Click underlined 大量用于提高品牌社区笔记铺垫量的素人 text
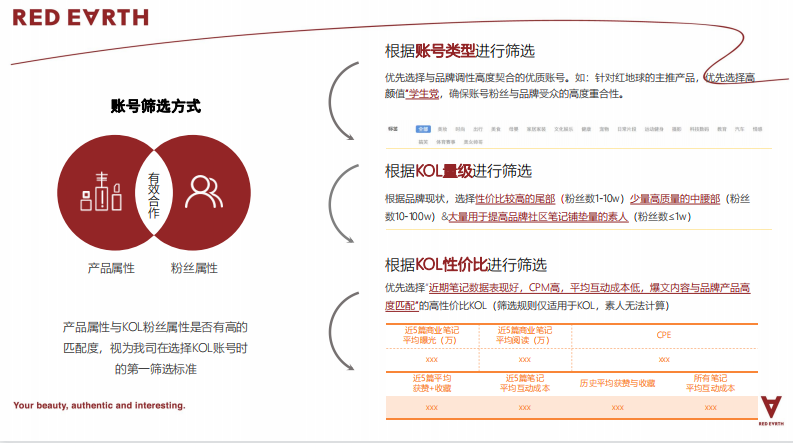793x443 pixels. (538, 216)
